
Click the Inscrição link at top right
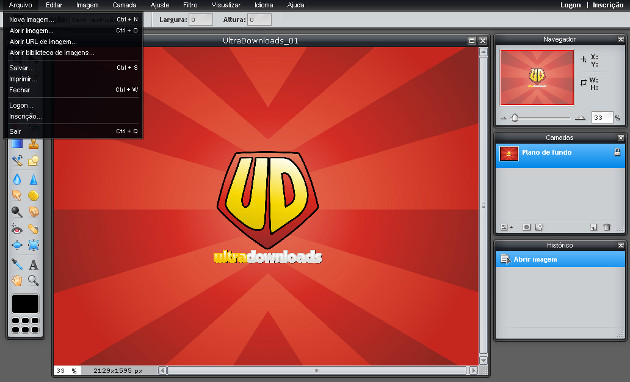[608, 5]
